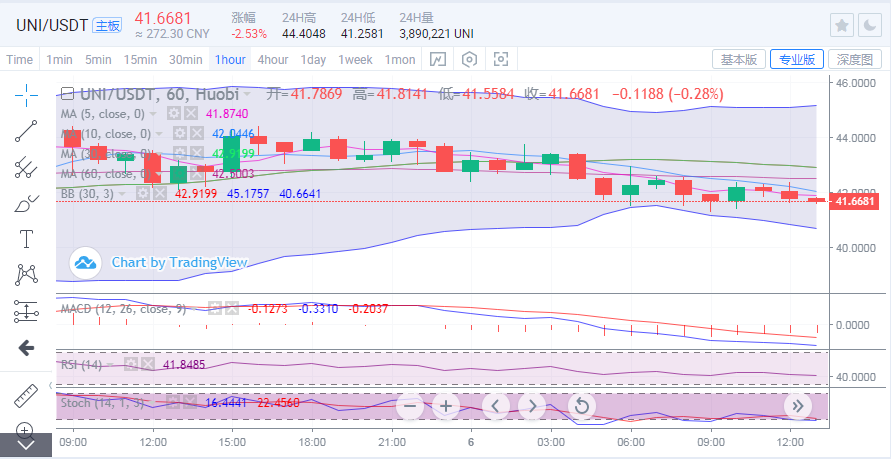Toggle night mode with moon icon
Viewport: 891px width, 459px height.
[870, 26]
